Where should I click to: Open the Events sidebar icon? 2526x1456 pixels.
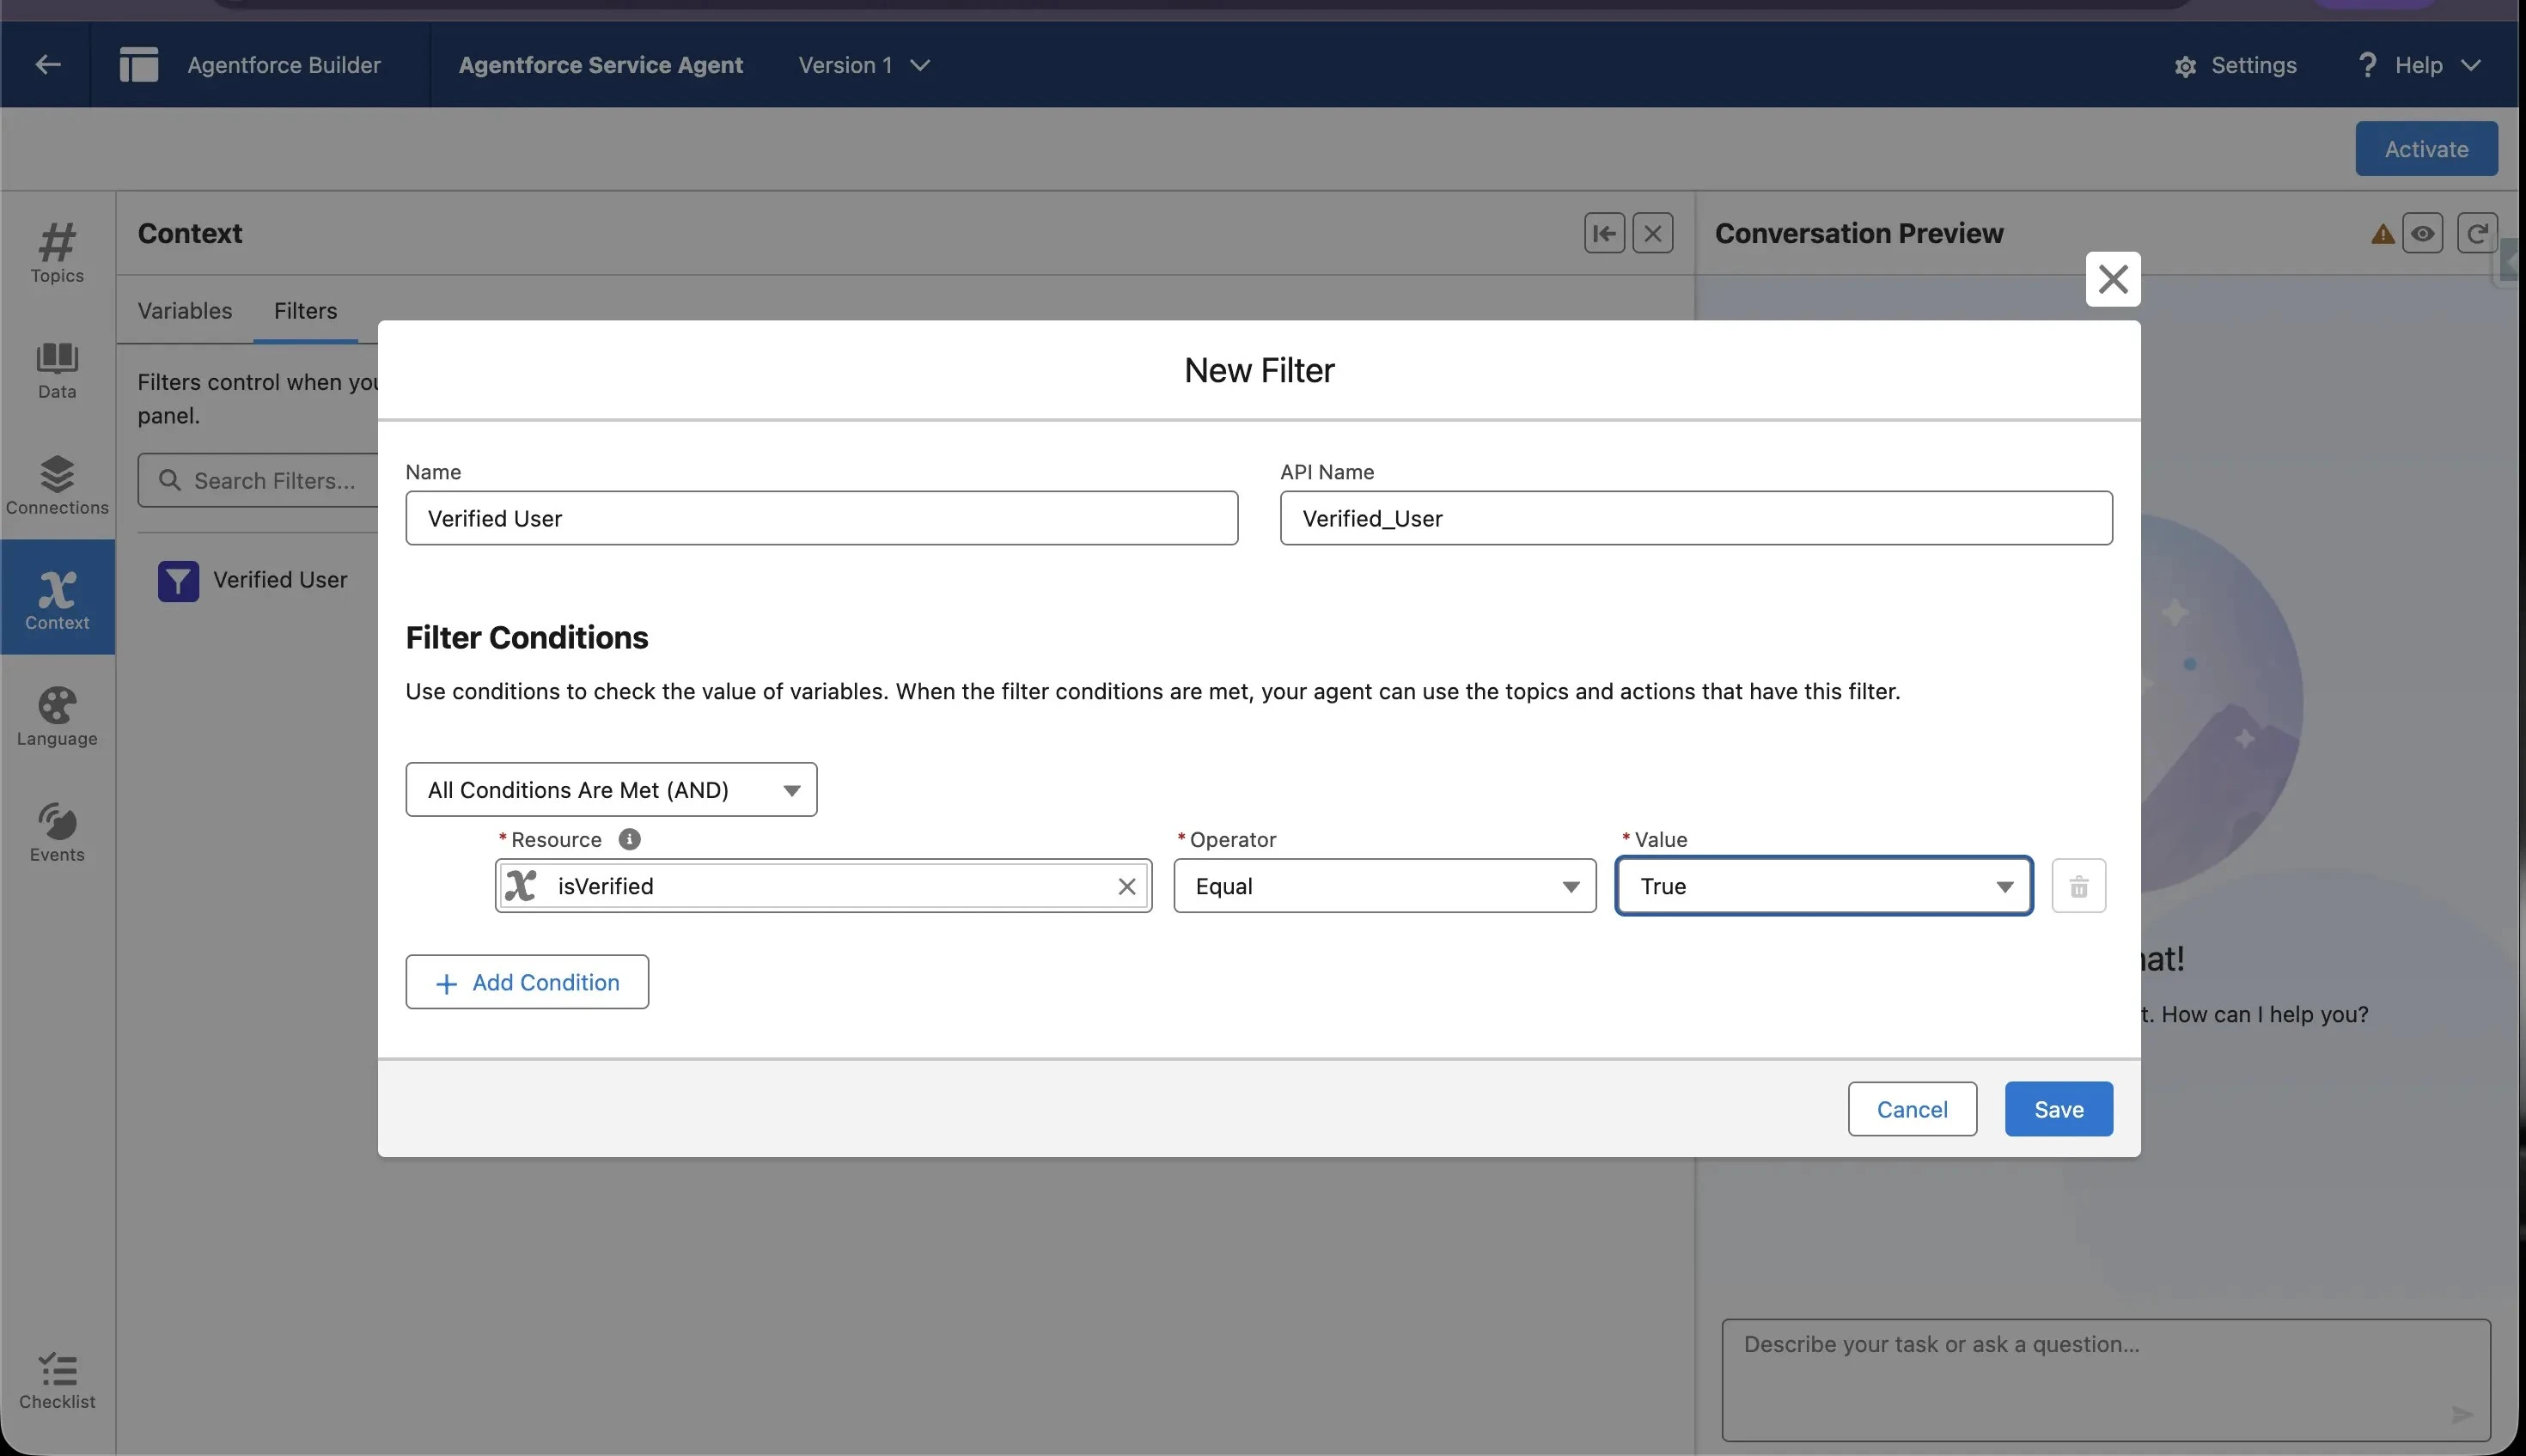pyautogui.click(x=57, y=832)
